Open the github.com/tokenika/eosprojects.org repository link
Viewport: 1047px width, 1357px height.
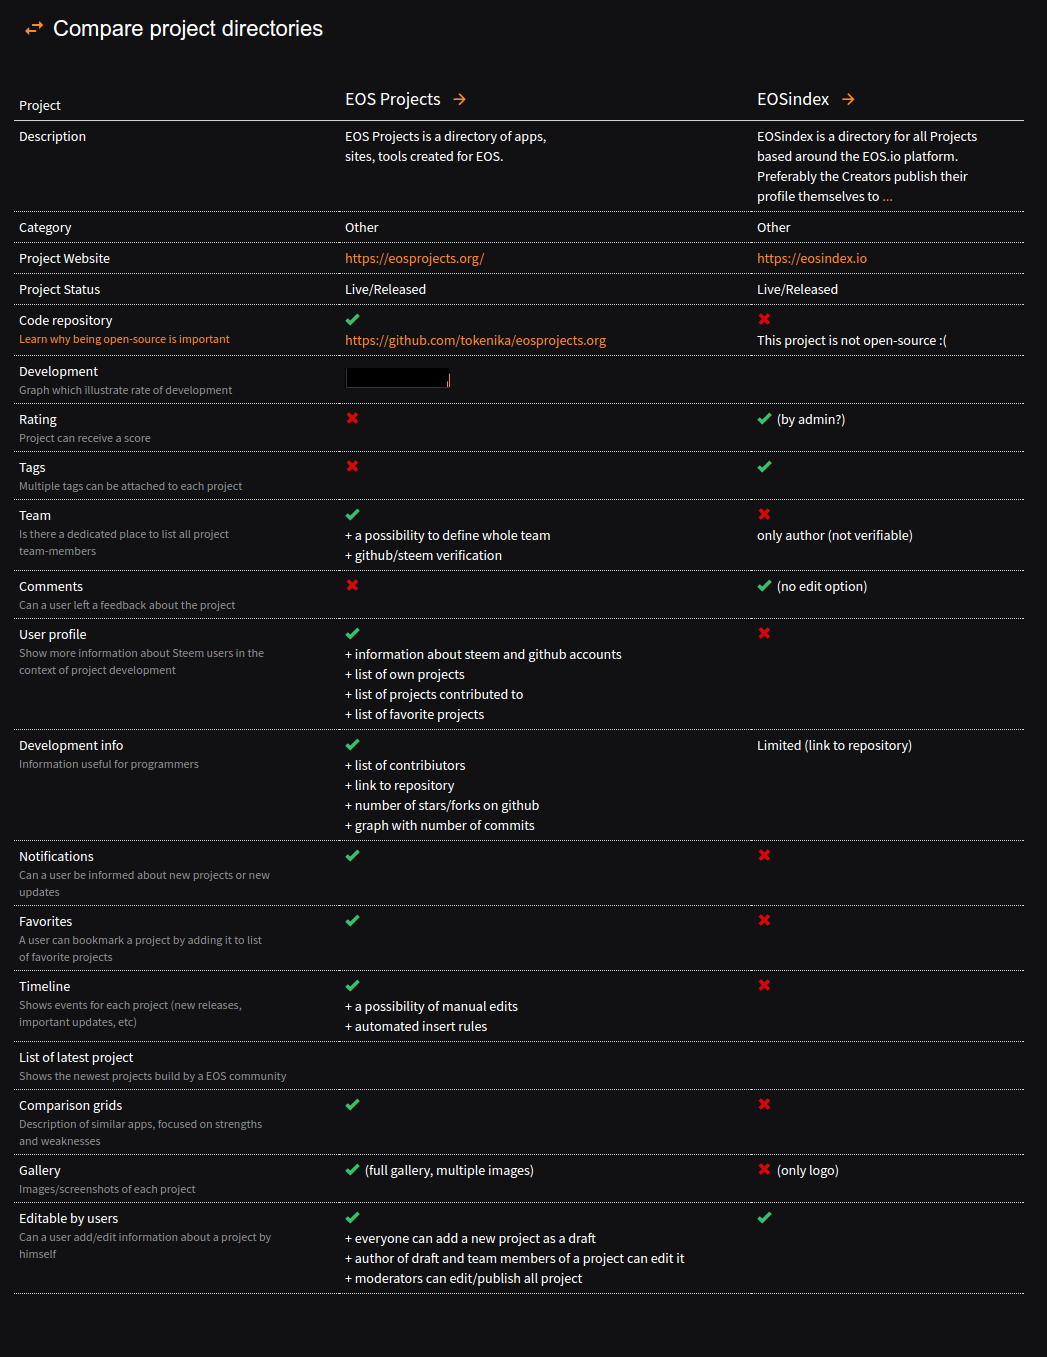coord(475,340)
